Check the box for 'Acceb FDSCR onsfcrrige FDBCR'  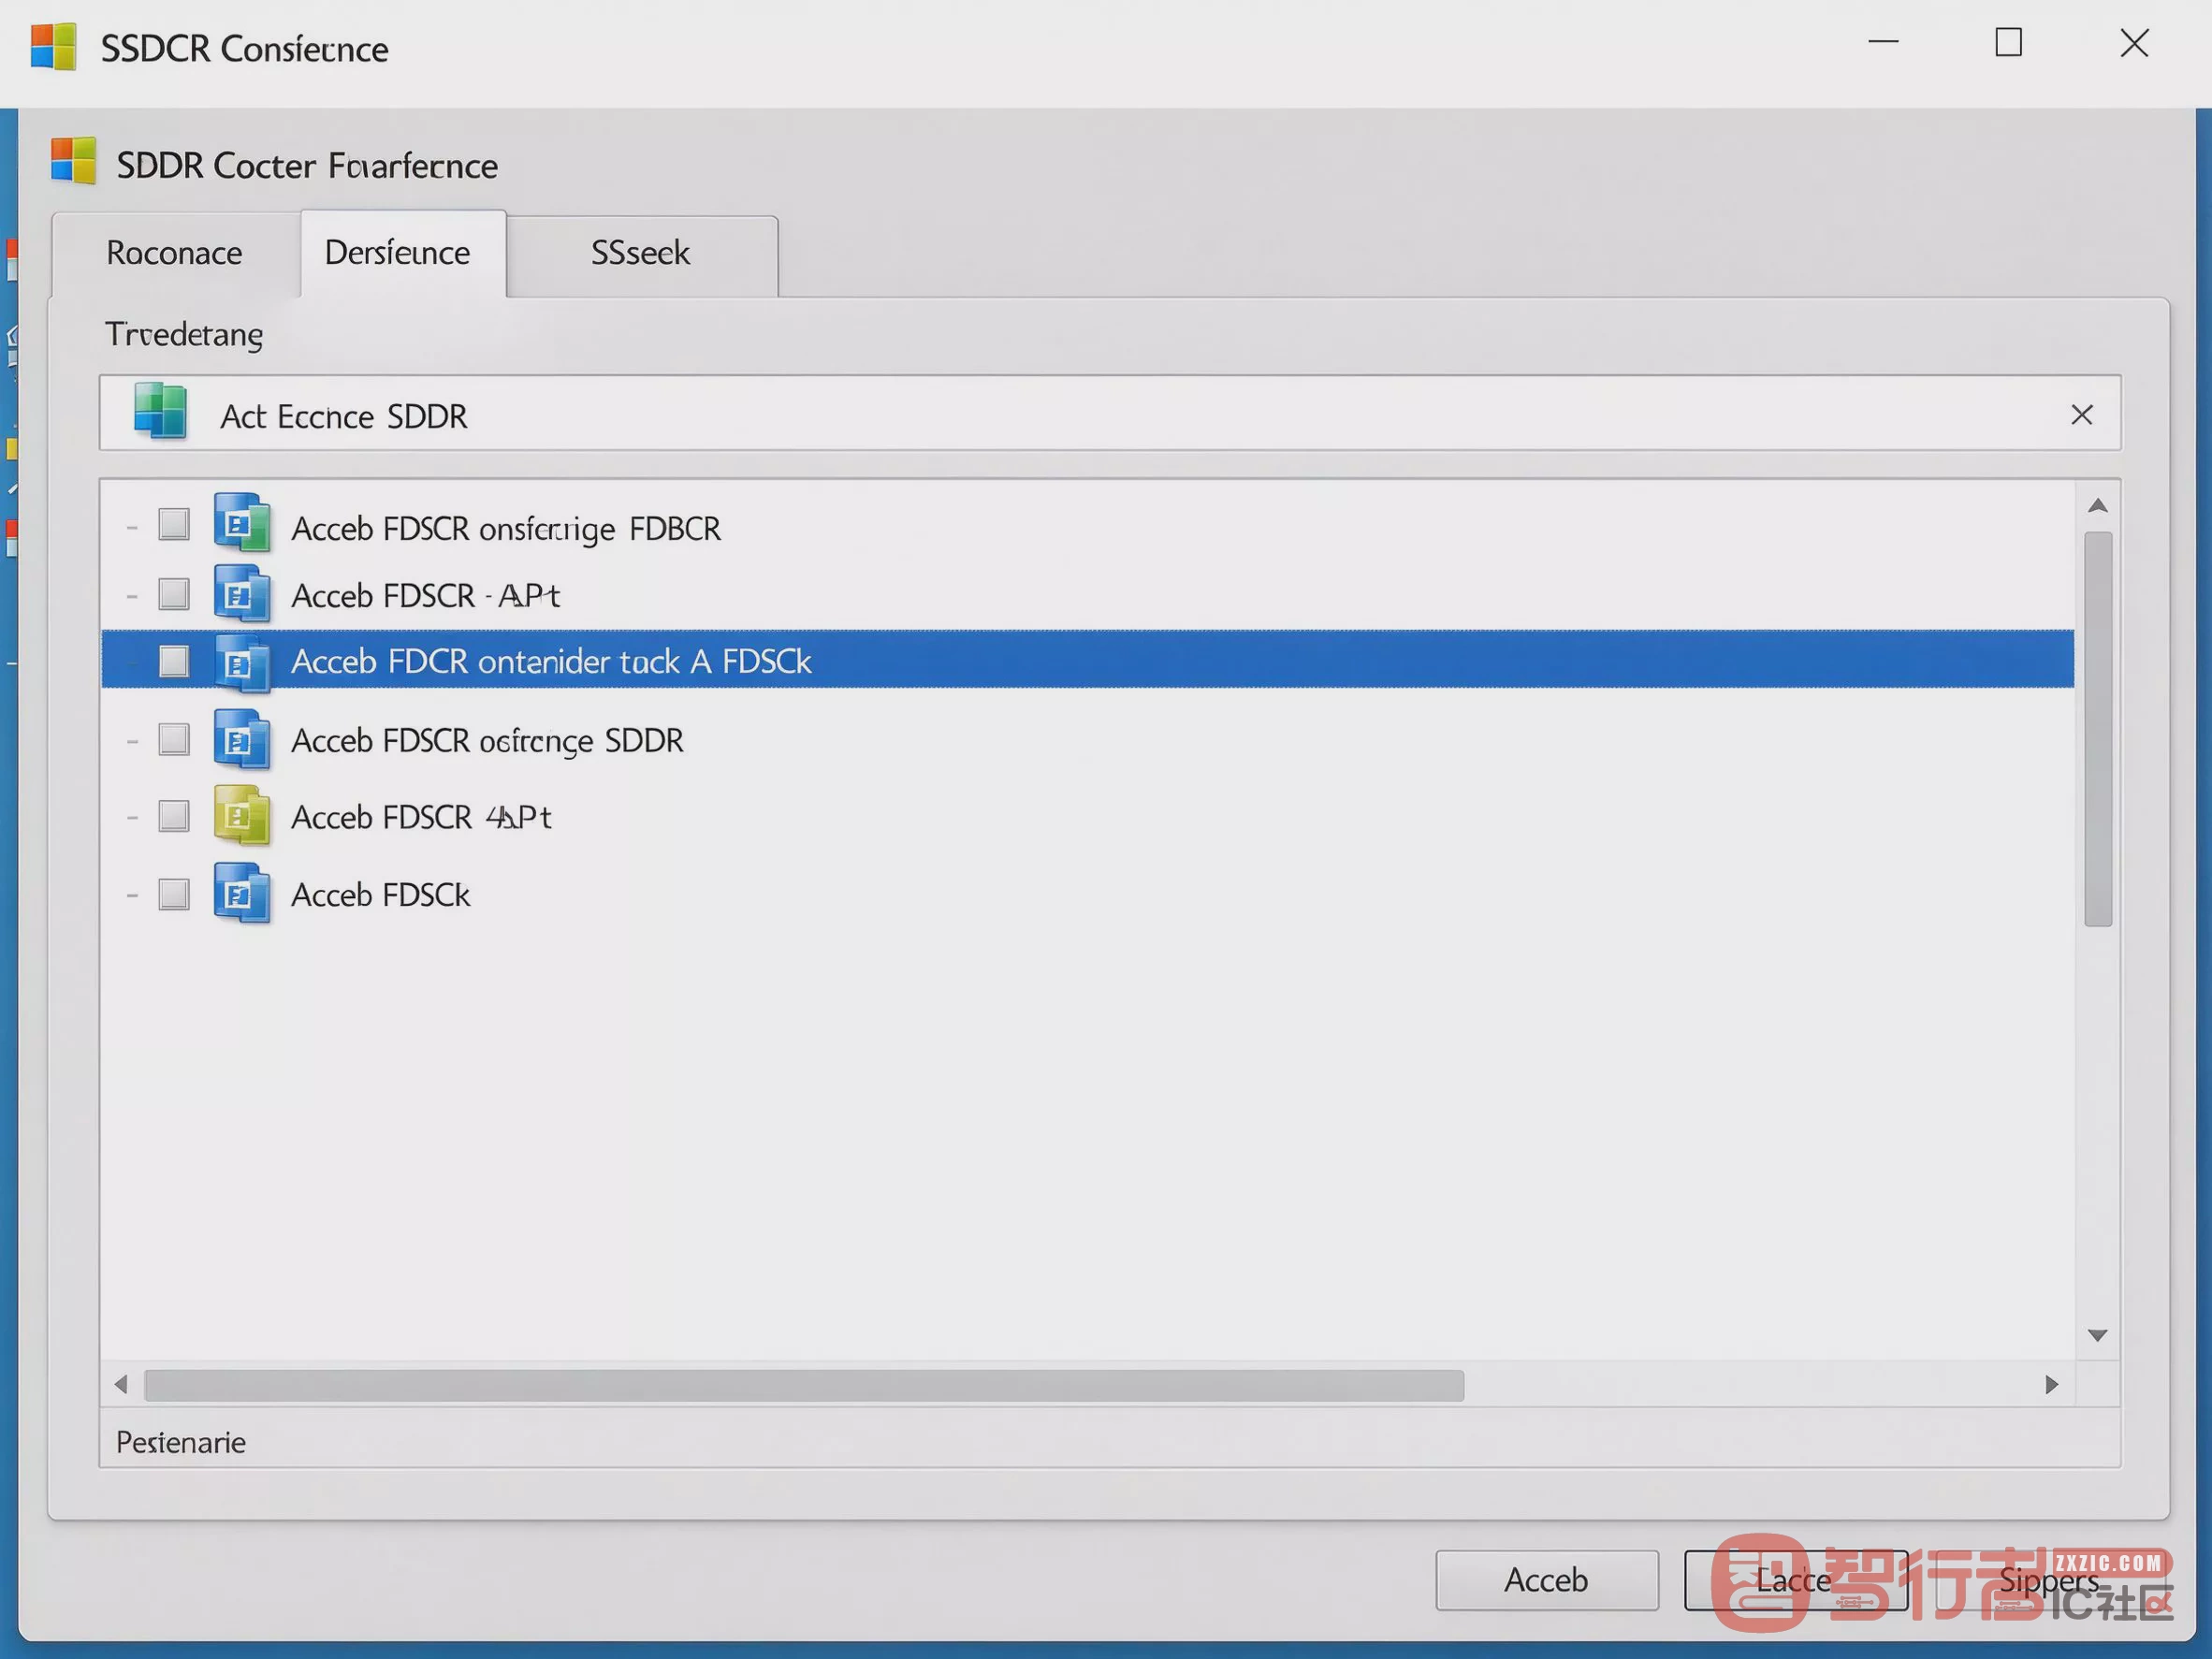174,524
